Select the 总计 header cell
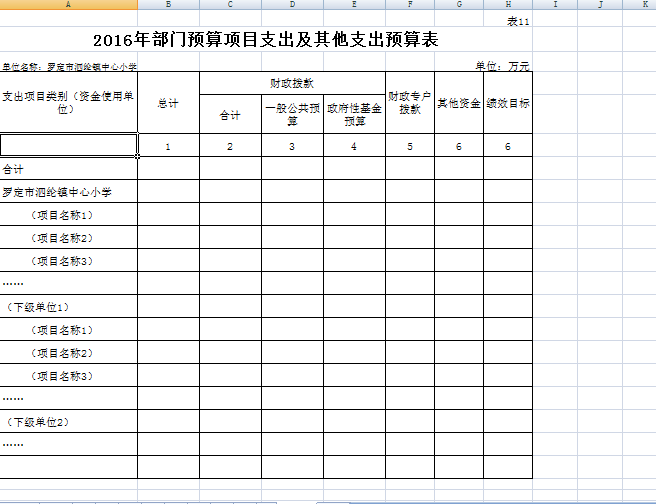The width and height of the screenshot is (656, 504). pyautogui.click(x=168, y=102)
